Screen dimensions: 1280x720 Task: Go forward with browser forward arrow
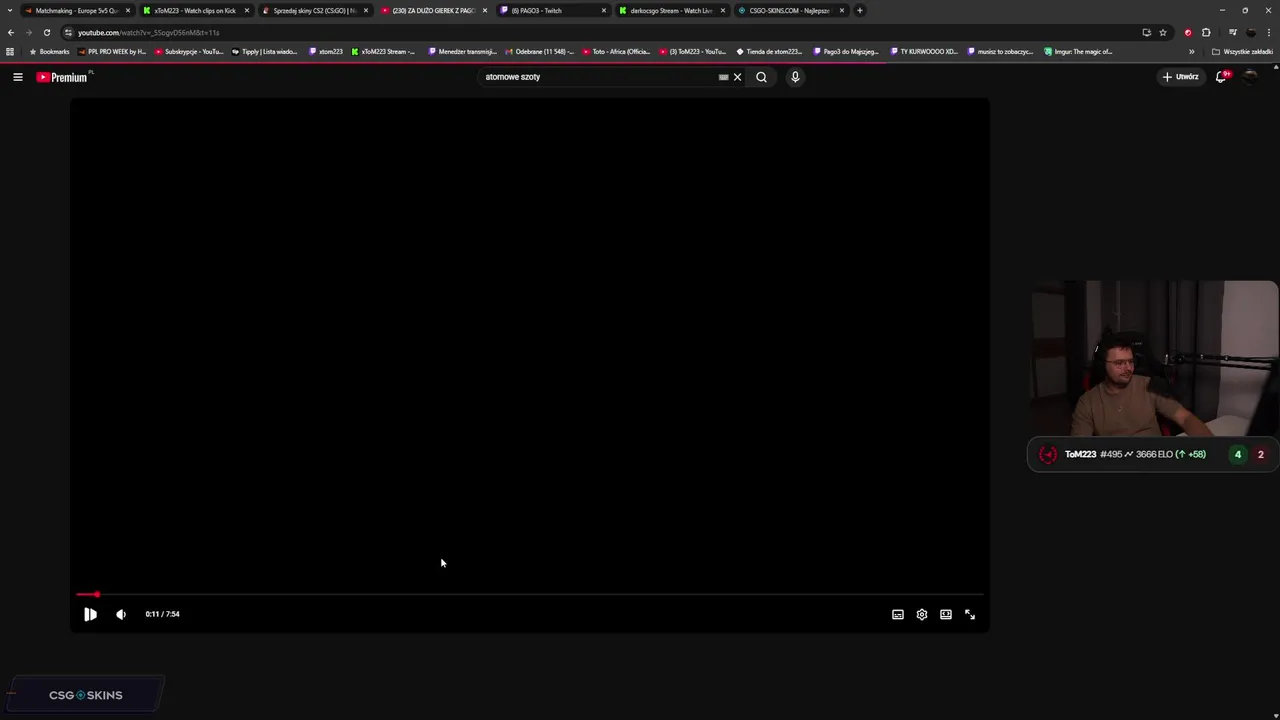(29, 32)
